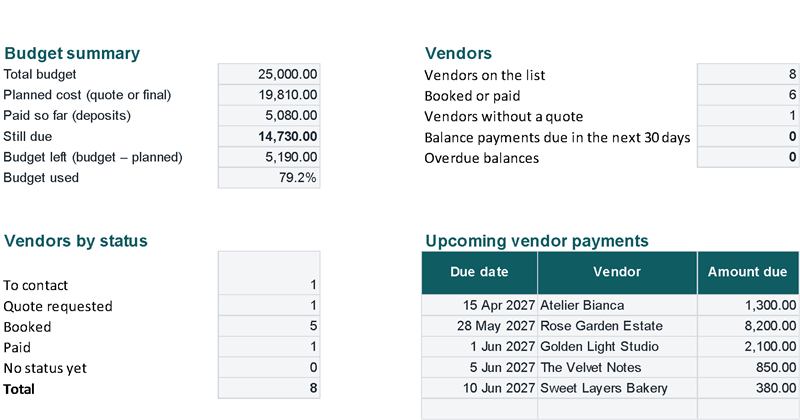Click the Vendor column header

pyautogui.click(x=617, y=273)
